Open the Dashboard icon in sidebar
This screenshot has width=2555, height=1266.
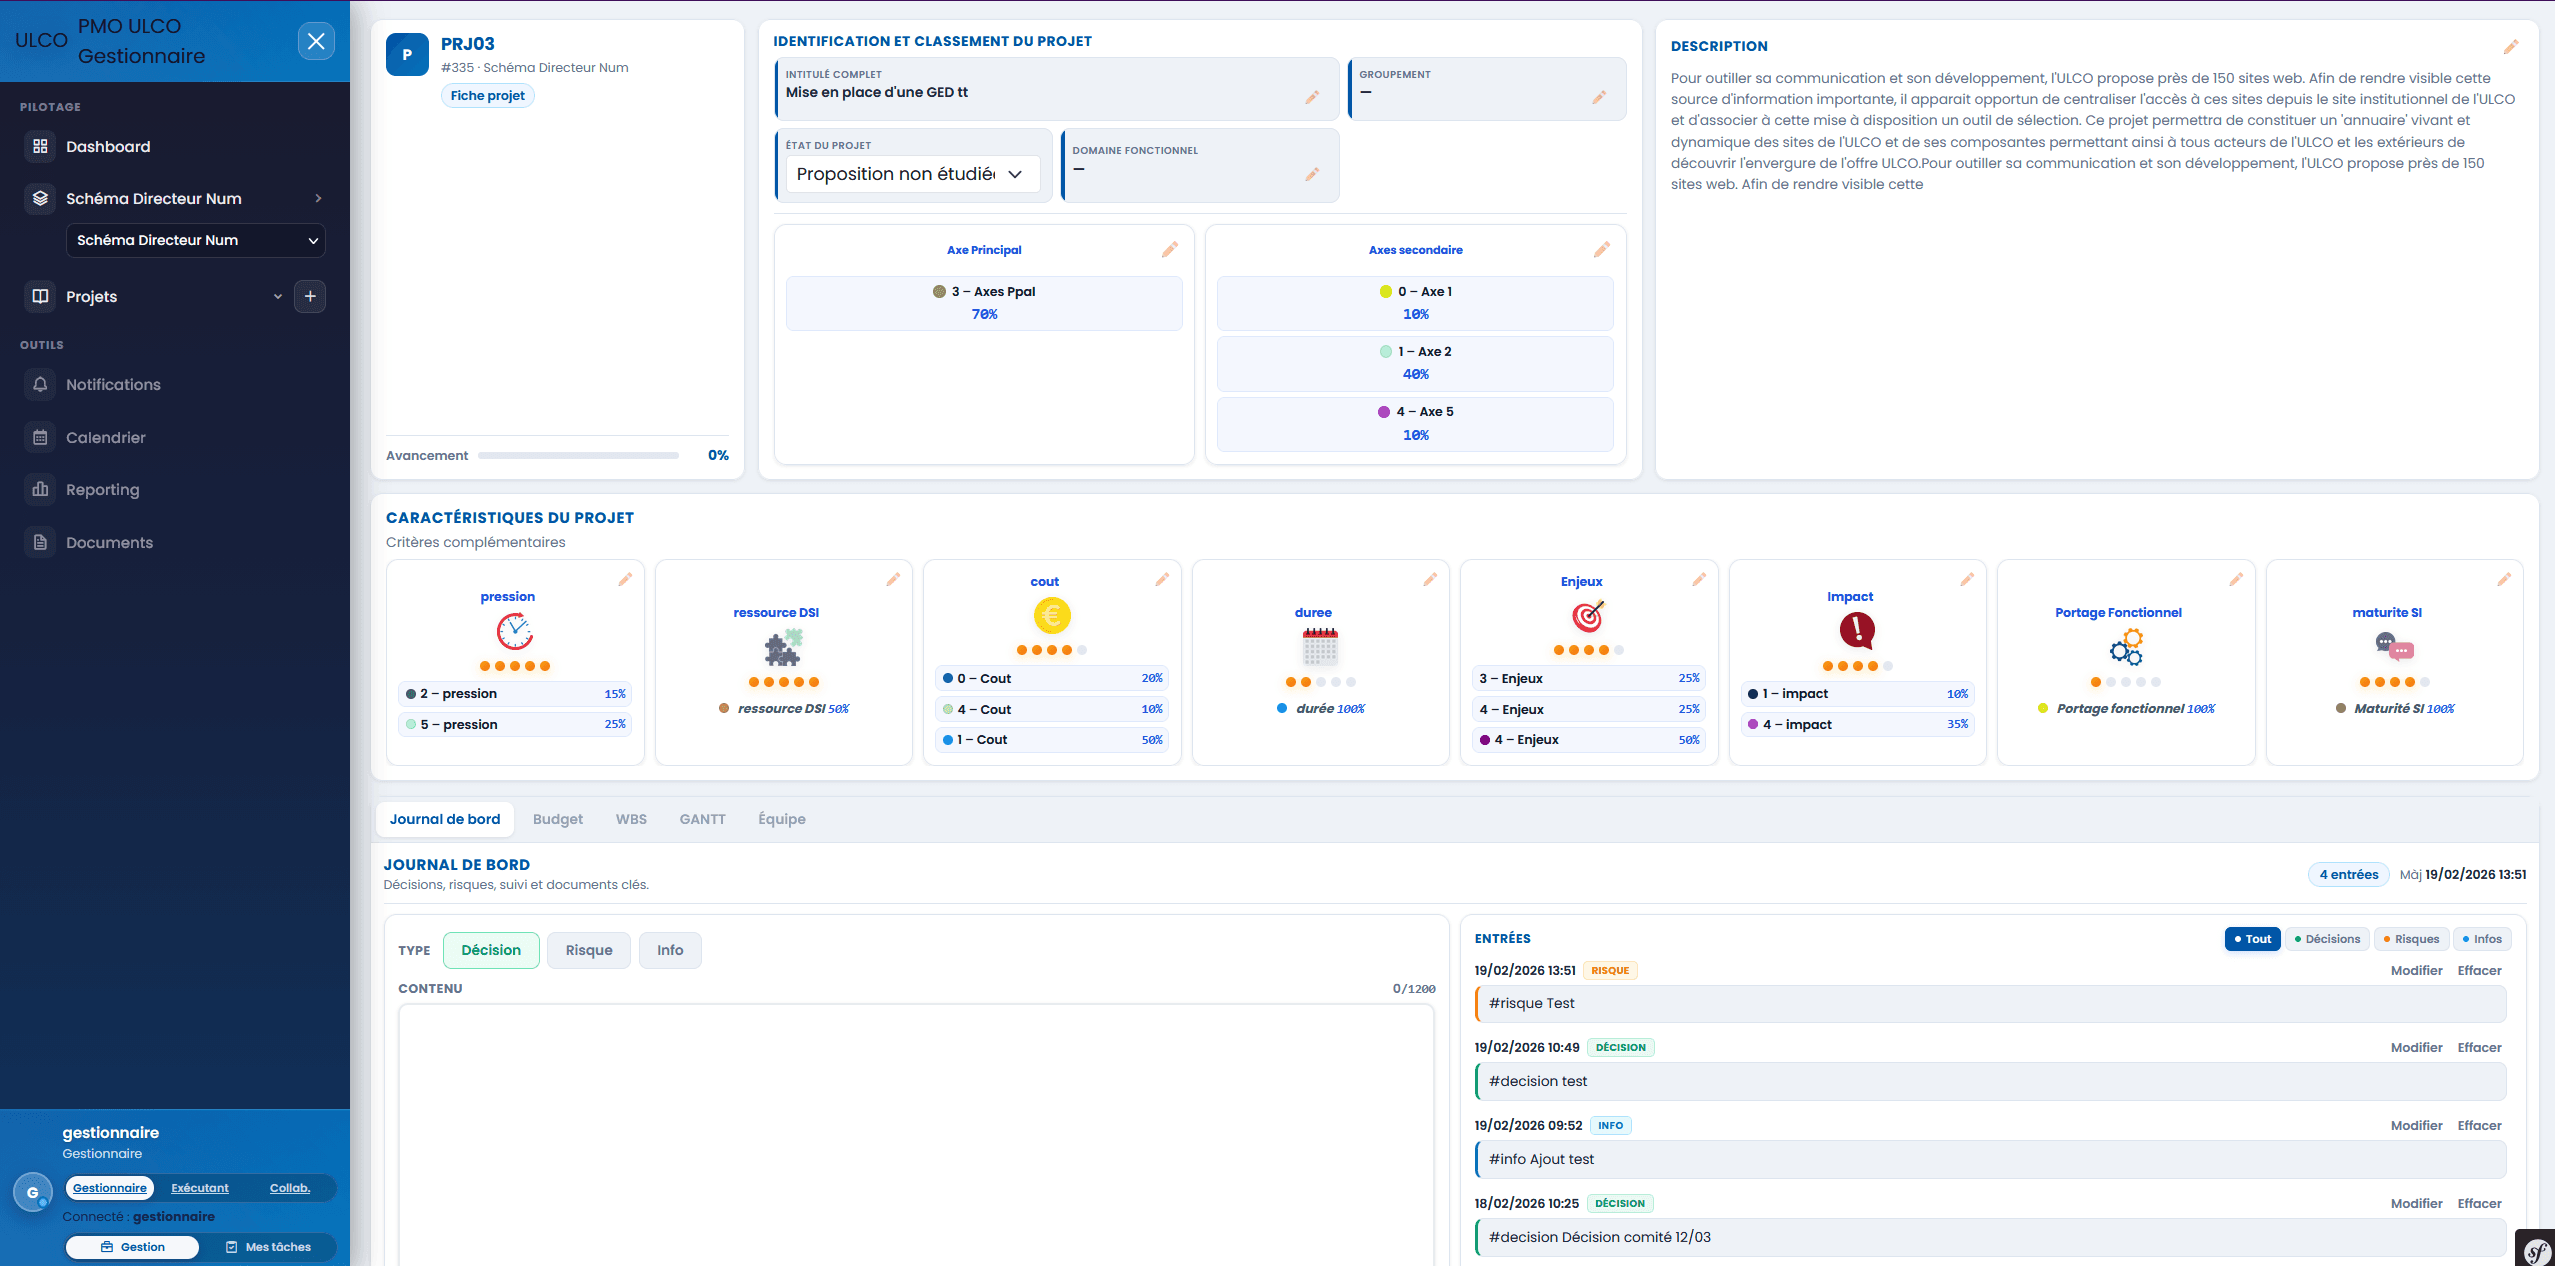point(40,146)
